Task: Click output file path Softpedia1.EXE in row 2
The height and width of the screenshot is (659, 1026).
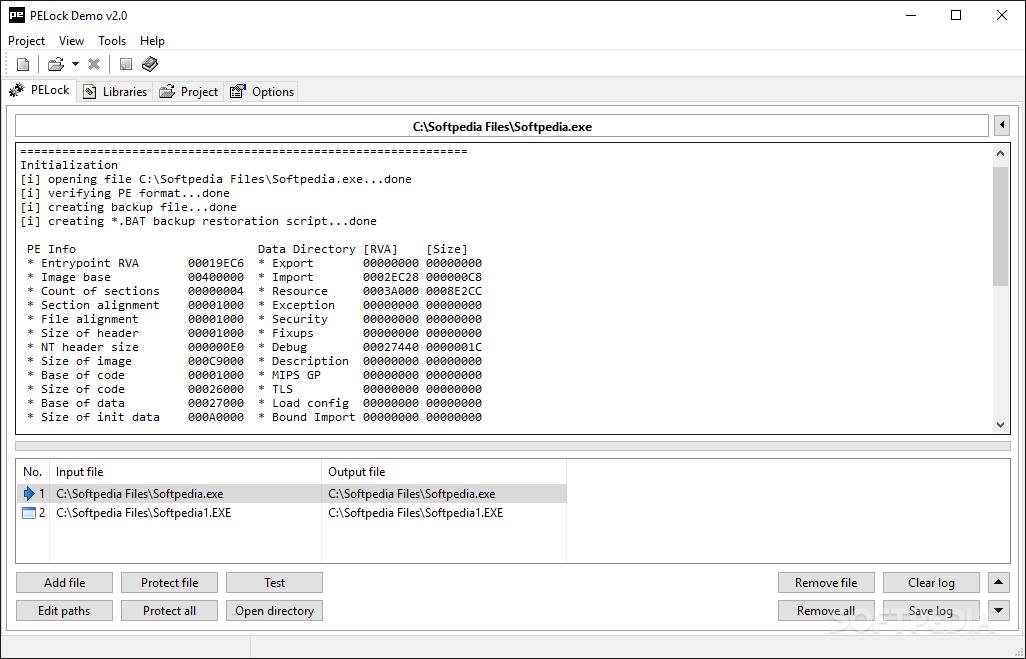Action: (416, 513)
